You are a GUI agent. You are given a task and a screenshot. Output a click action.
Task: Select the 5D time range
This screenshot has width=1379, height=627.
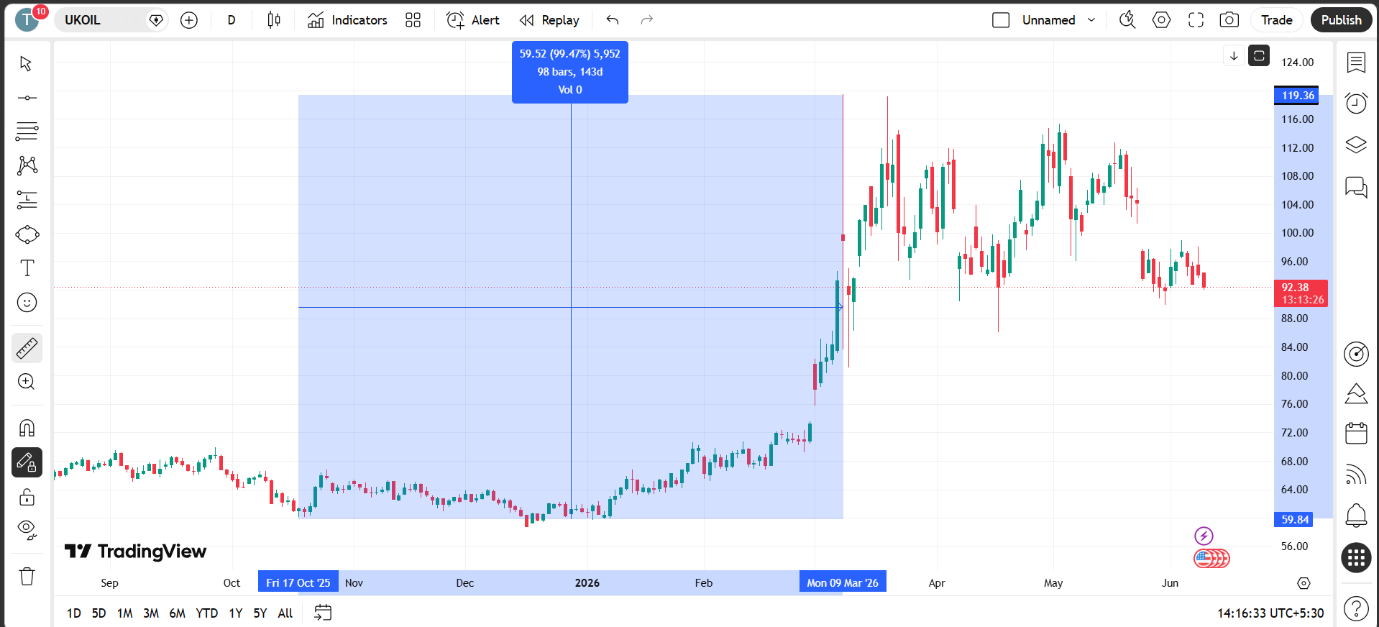click(x=99, y=613)
